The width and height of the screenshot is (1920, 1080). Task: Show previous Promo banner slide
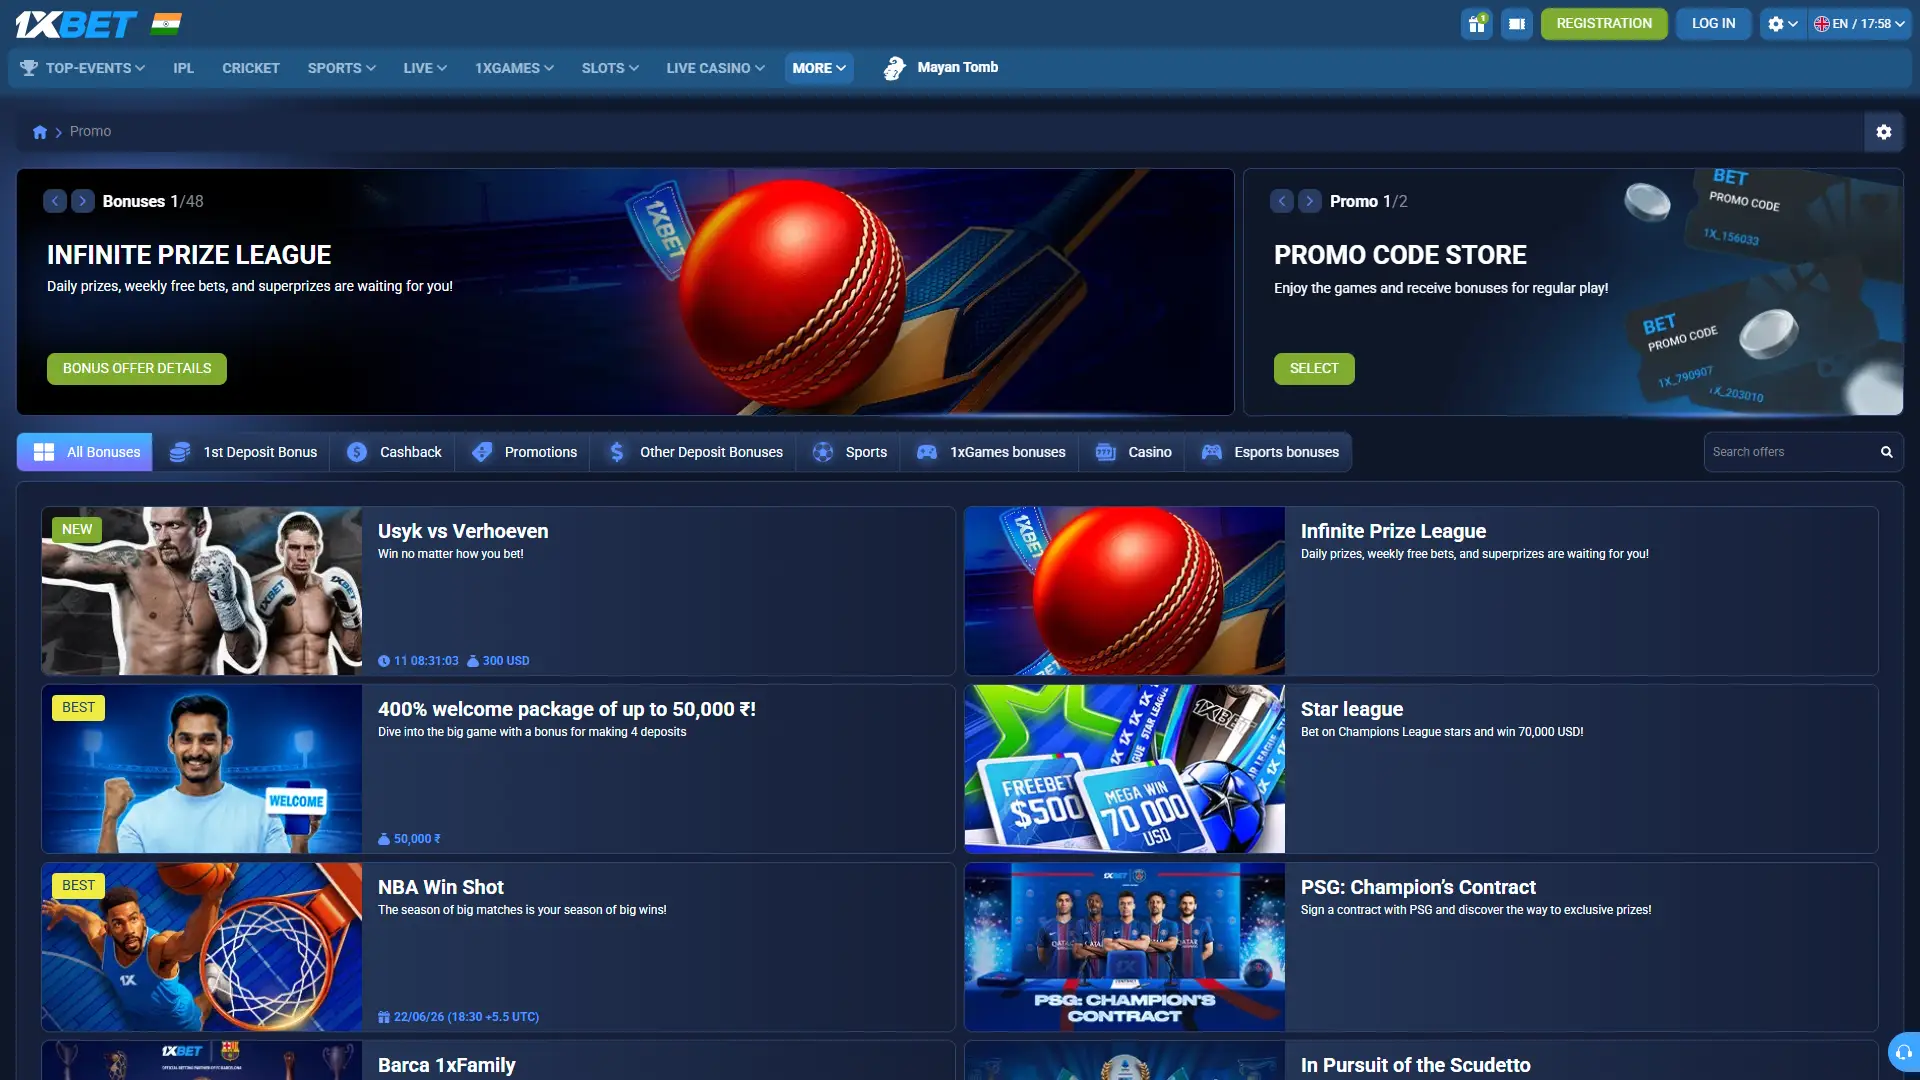(1282, 201)
